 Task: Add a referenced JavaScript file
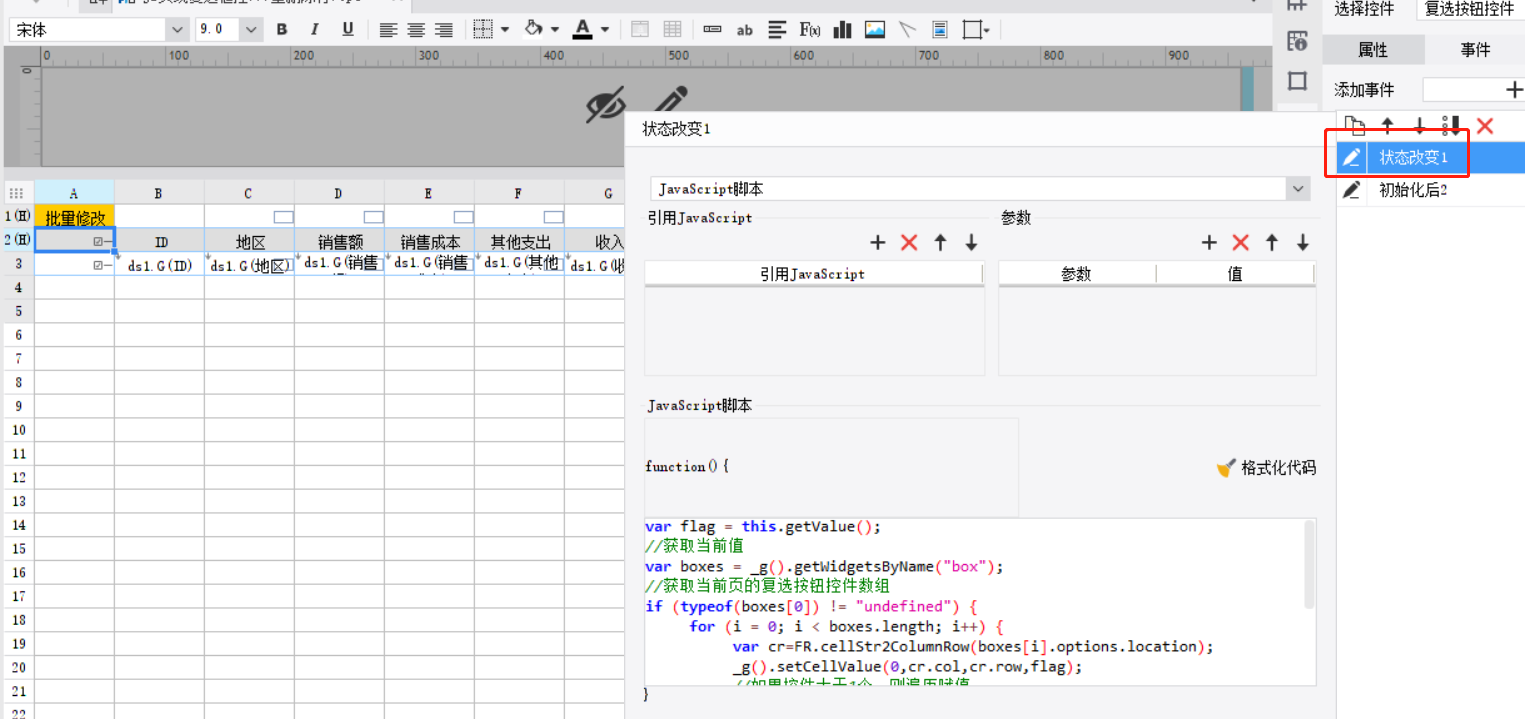pos(877,242)
